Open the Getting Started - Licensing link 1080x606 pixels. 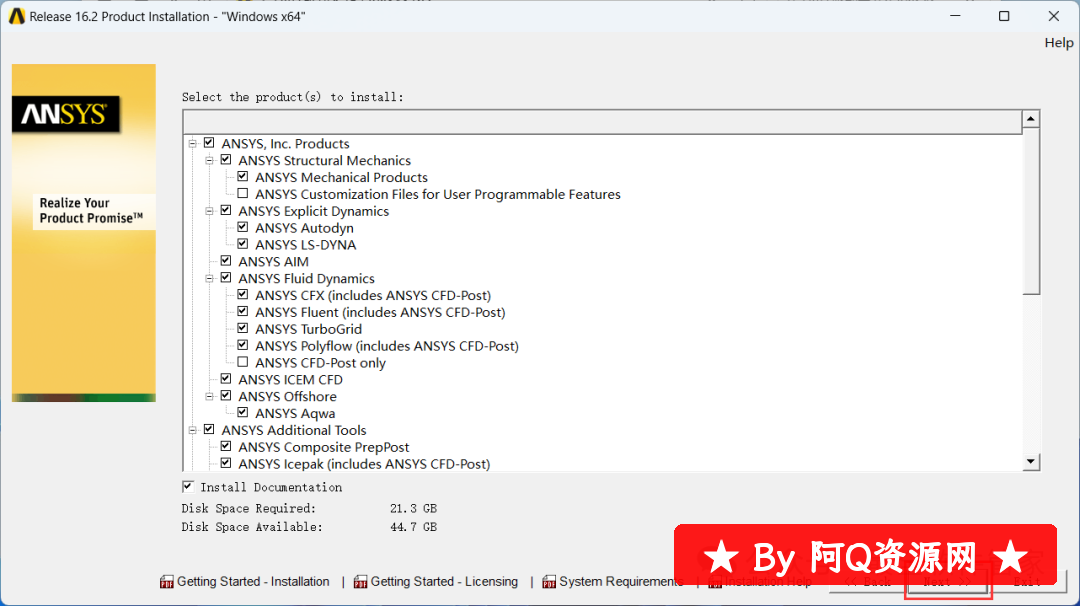pyautogui.click(x=444, y=582)
